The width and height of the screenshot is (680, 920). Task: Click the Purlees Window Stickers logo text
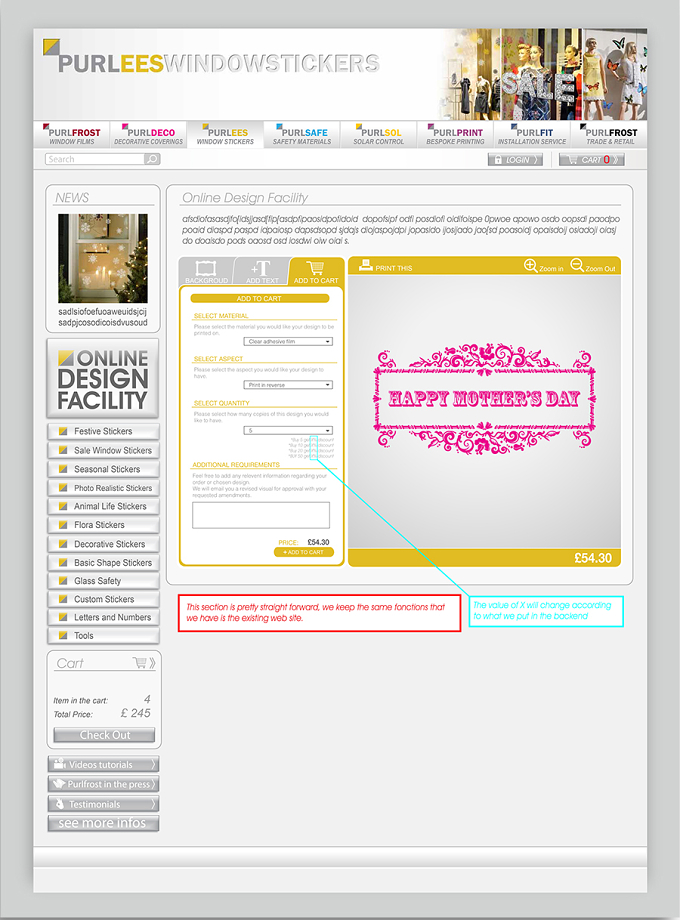(x=218, y=63)
